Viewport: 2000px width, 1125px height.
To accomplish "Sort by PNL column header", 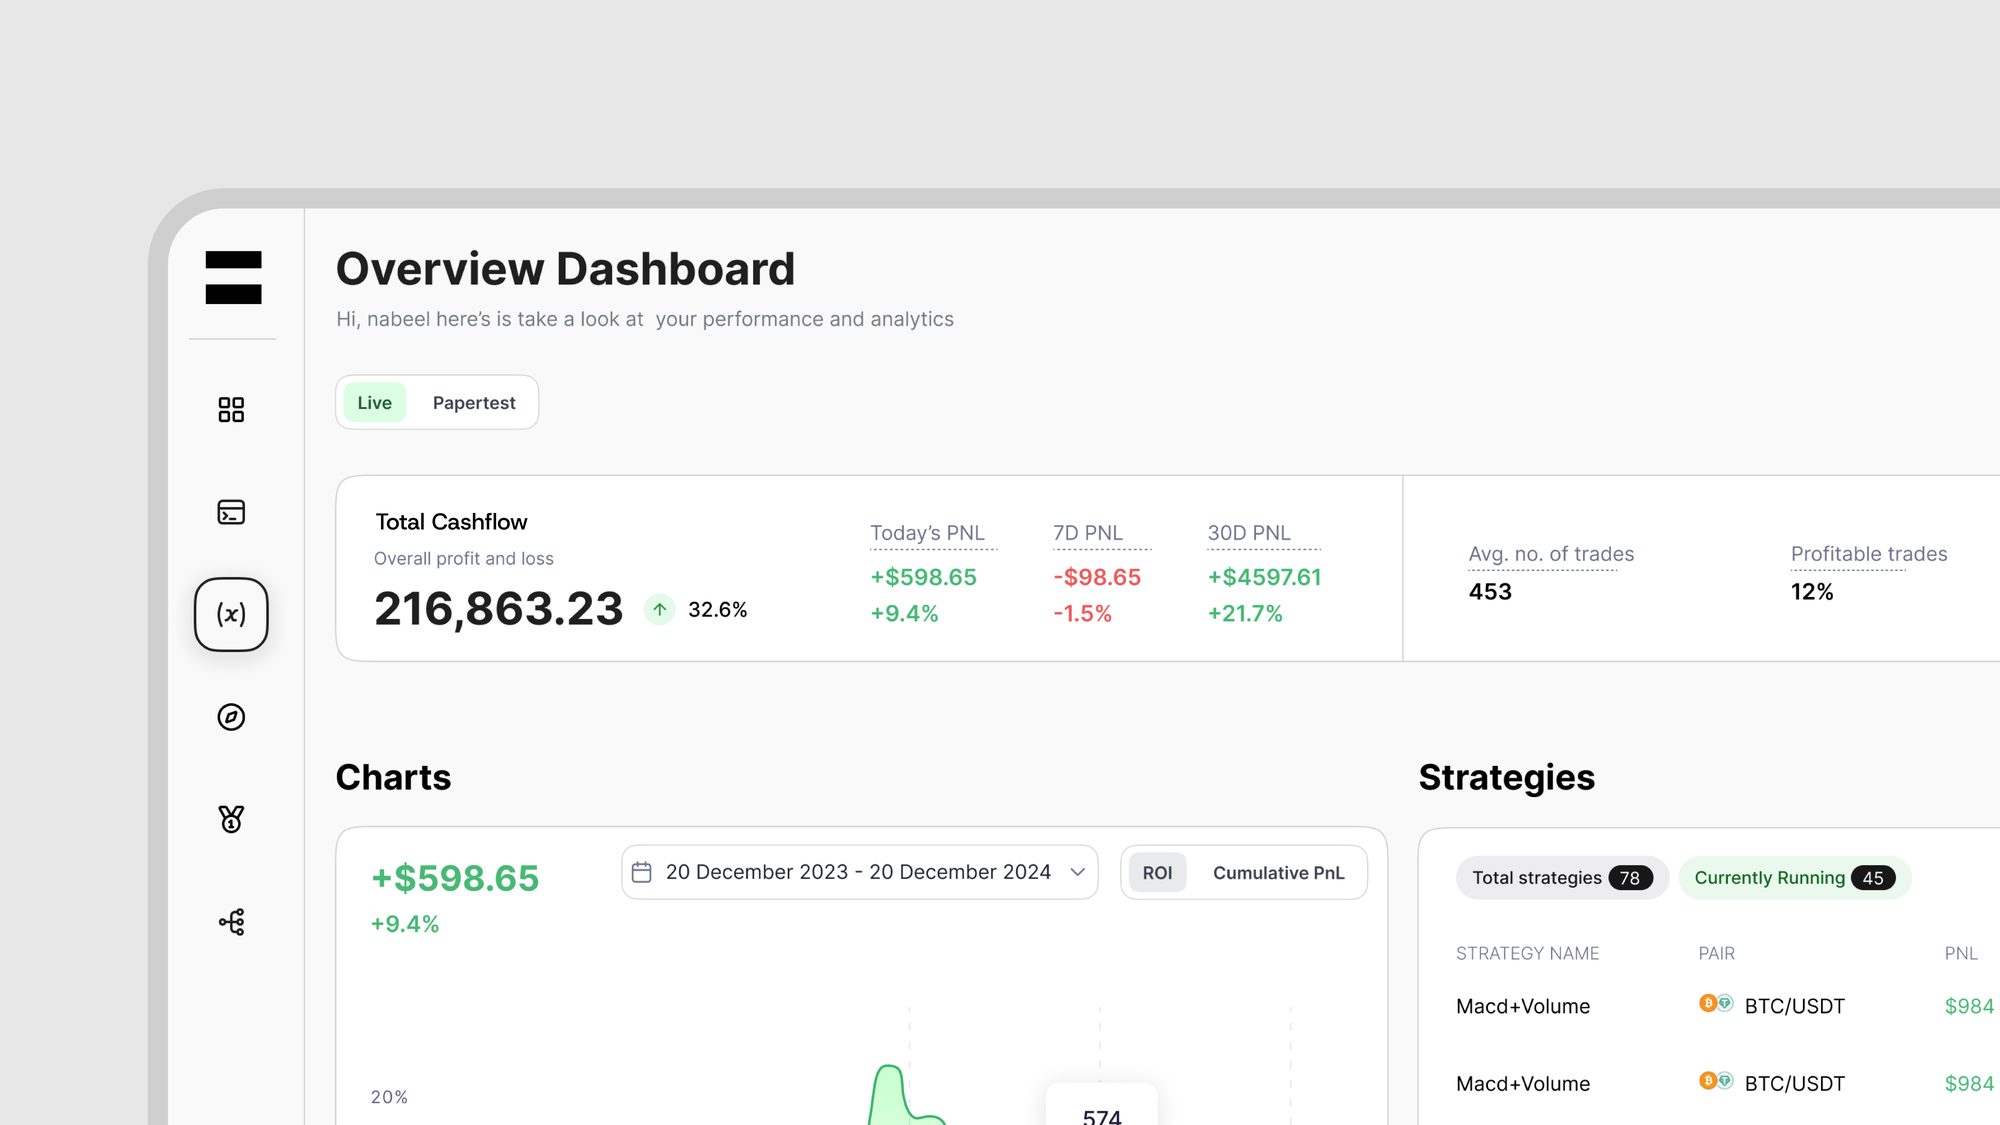I will [x=1961, y=954].
